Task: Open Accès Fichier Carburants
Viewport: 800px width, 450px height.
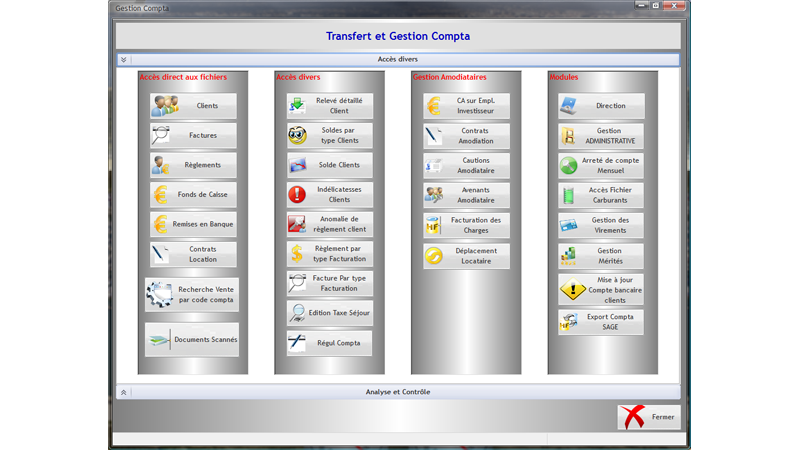Action: tap(601, 195)
